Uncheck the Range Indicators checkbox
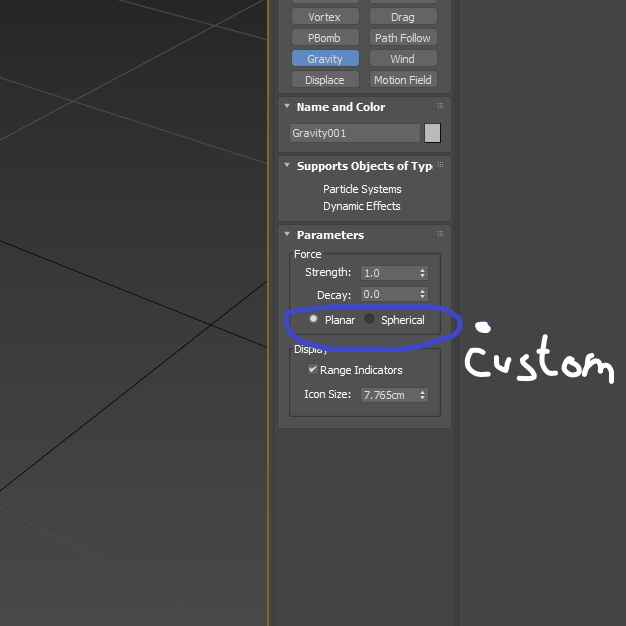 313,369
